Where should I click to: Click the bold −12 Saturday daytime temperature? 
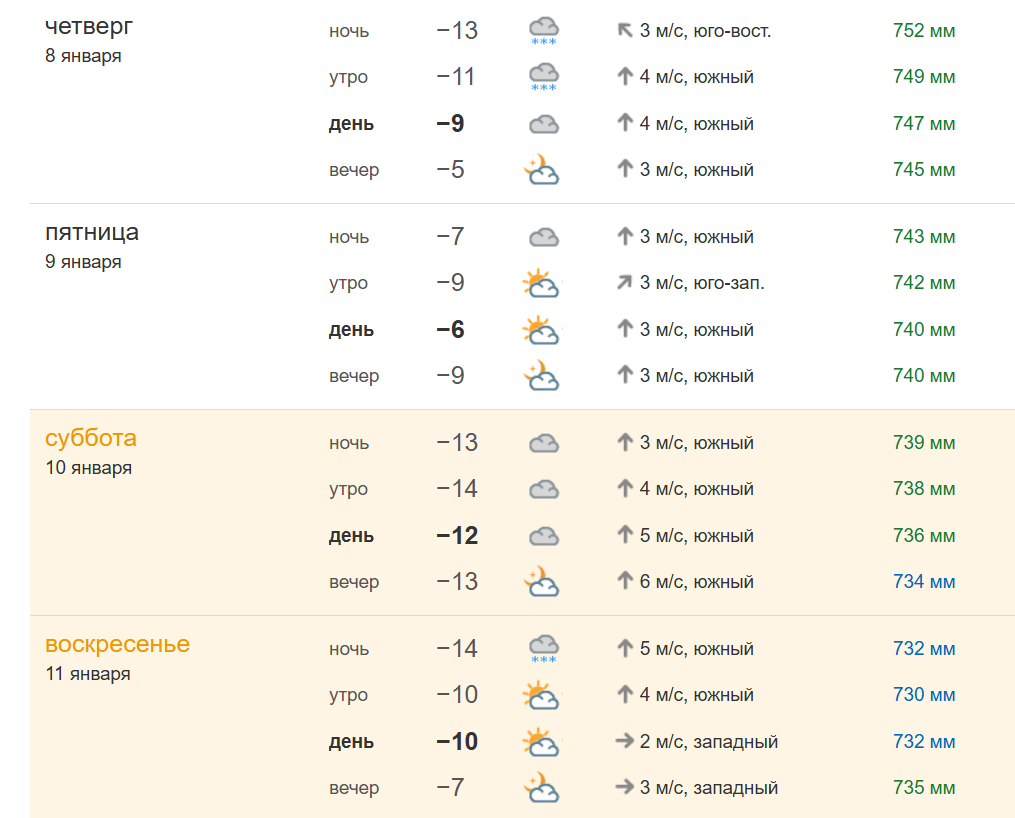(x=457, y=536)
